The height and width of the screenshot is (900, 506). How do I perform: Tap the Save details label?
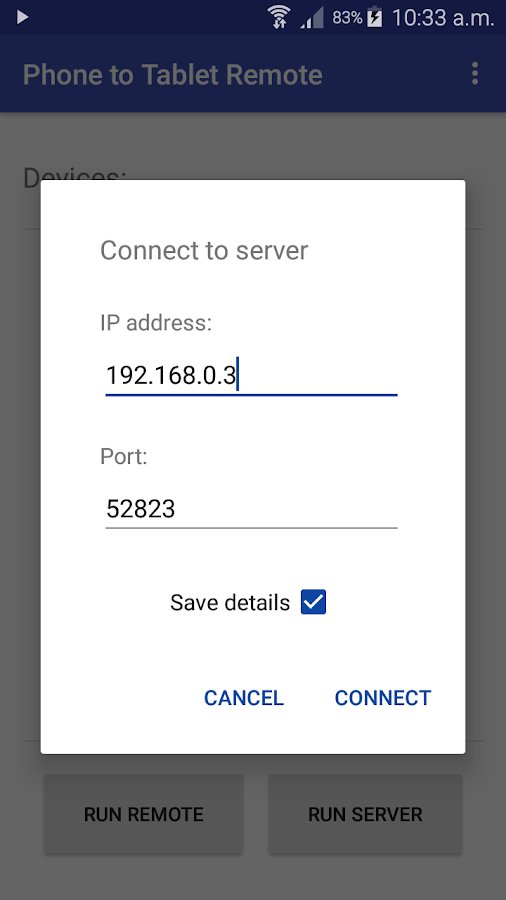click(230, 603)
